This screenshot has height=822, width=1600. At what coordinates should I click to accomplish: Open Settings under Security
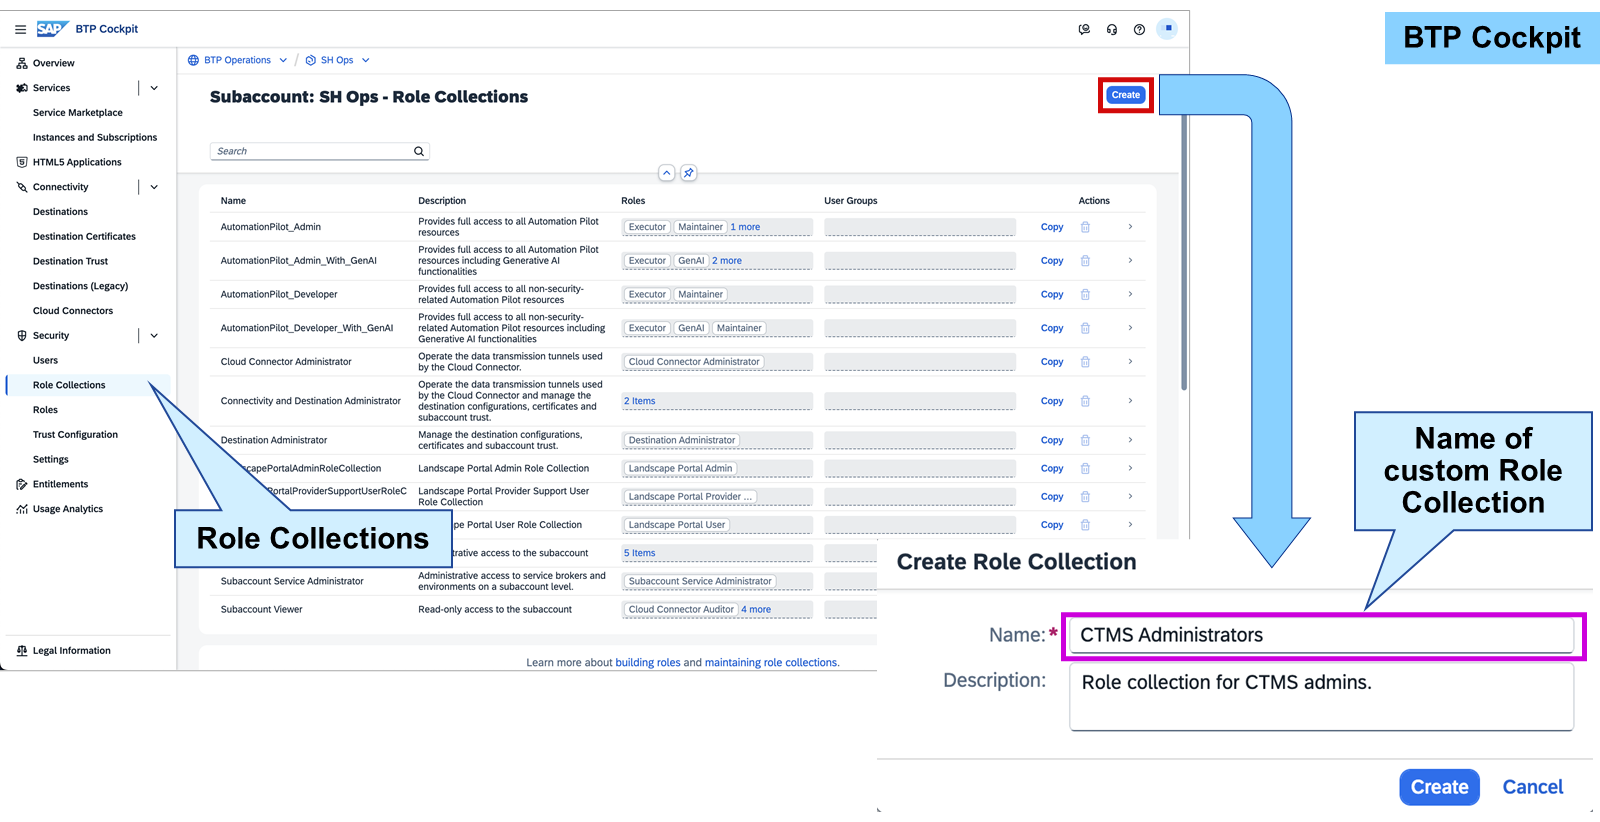pos(51,460)
